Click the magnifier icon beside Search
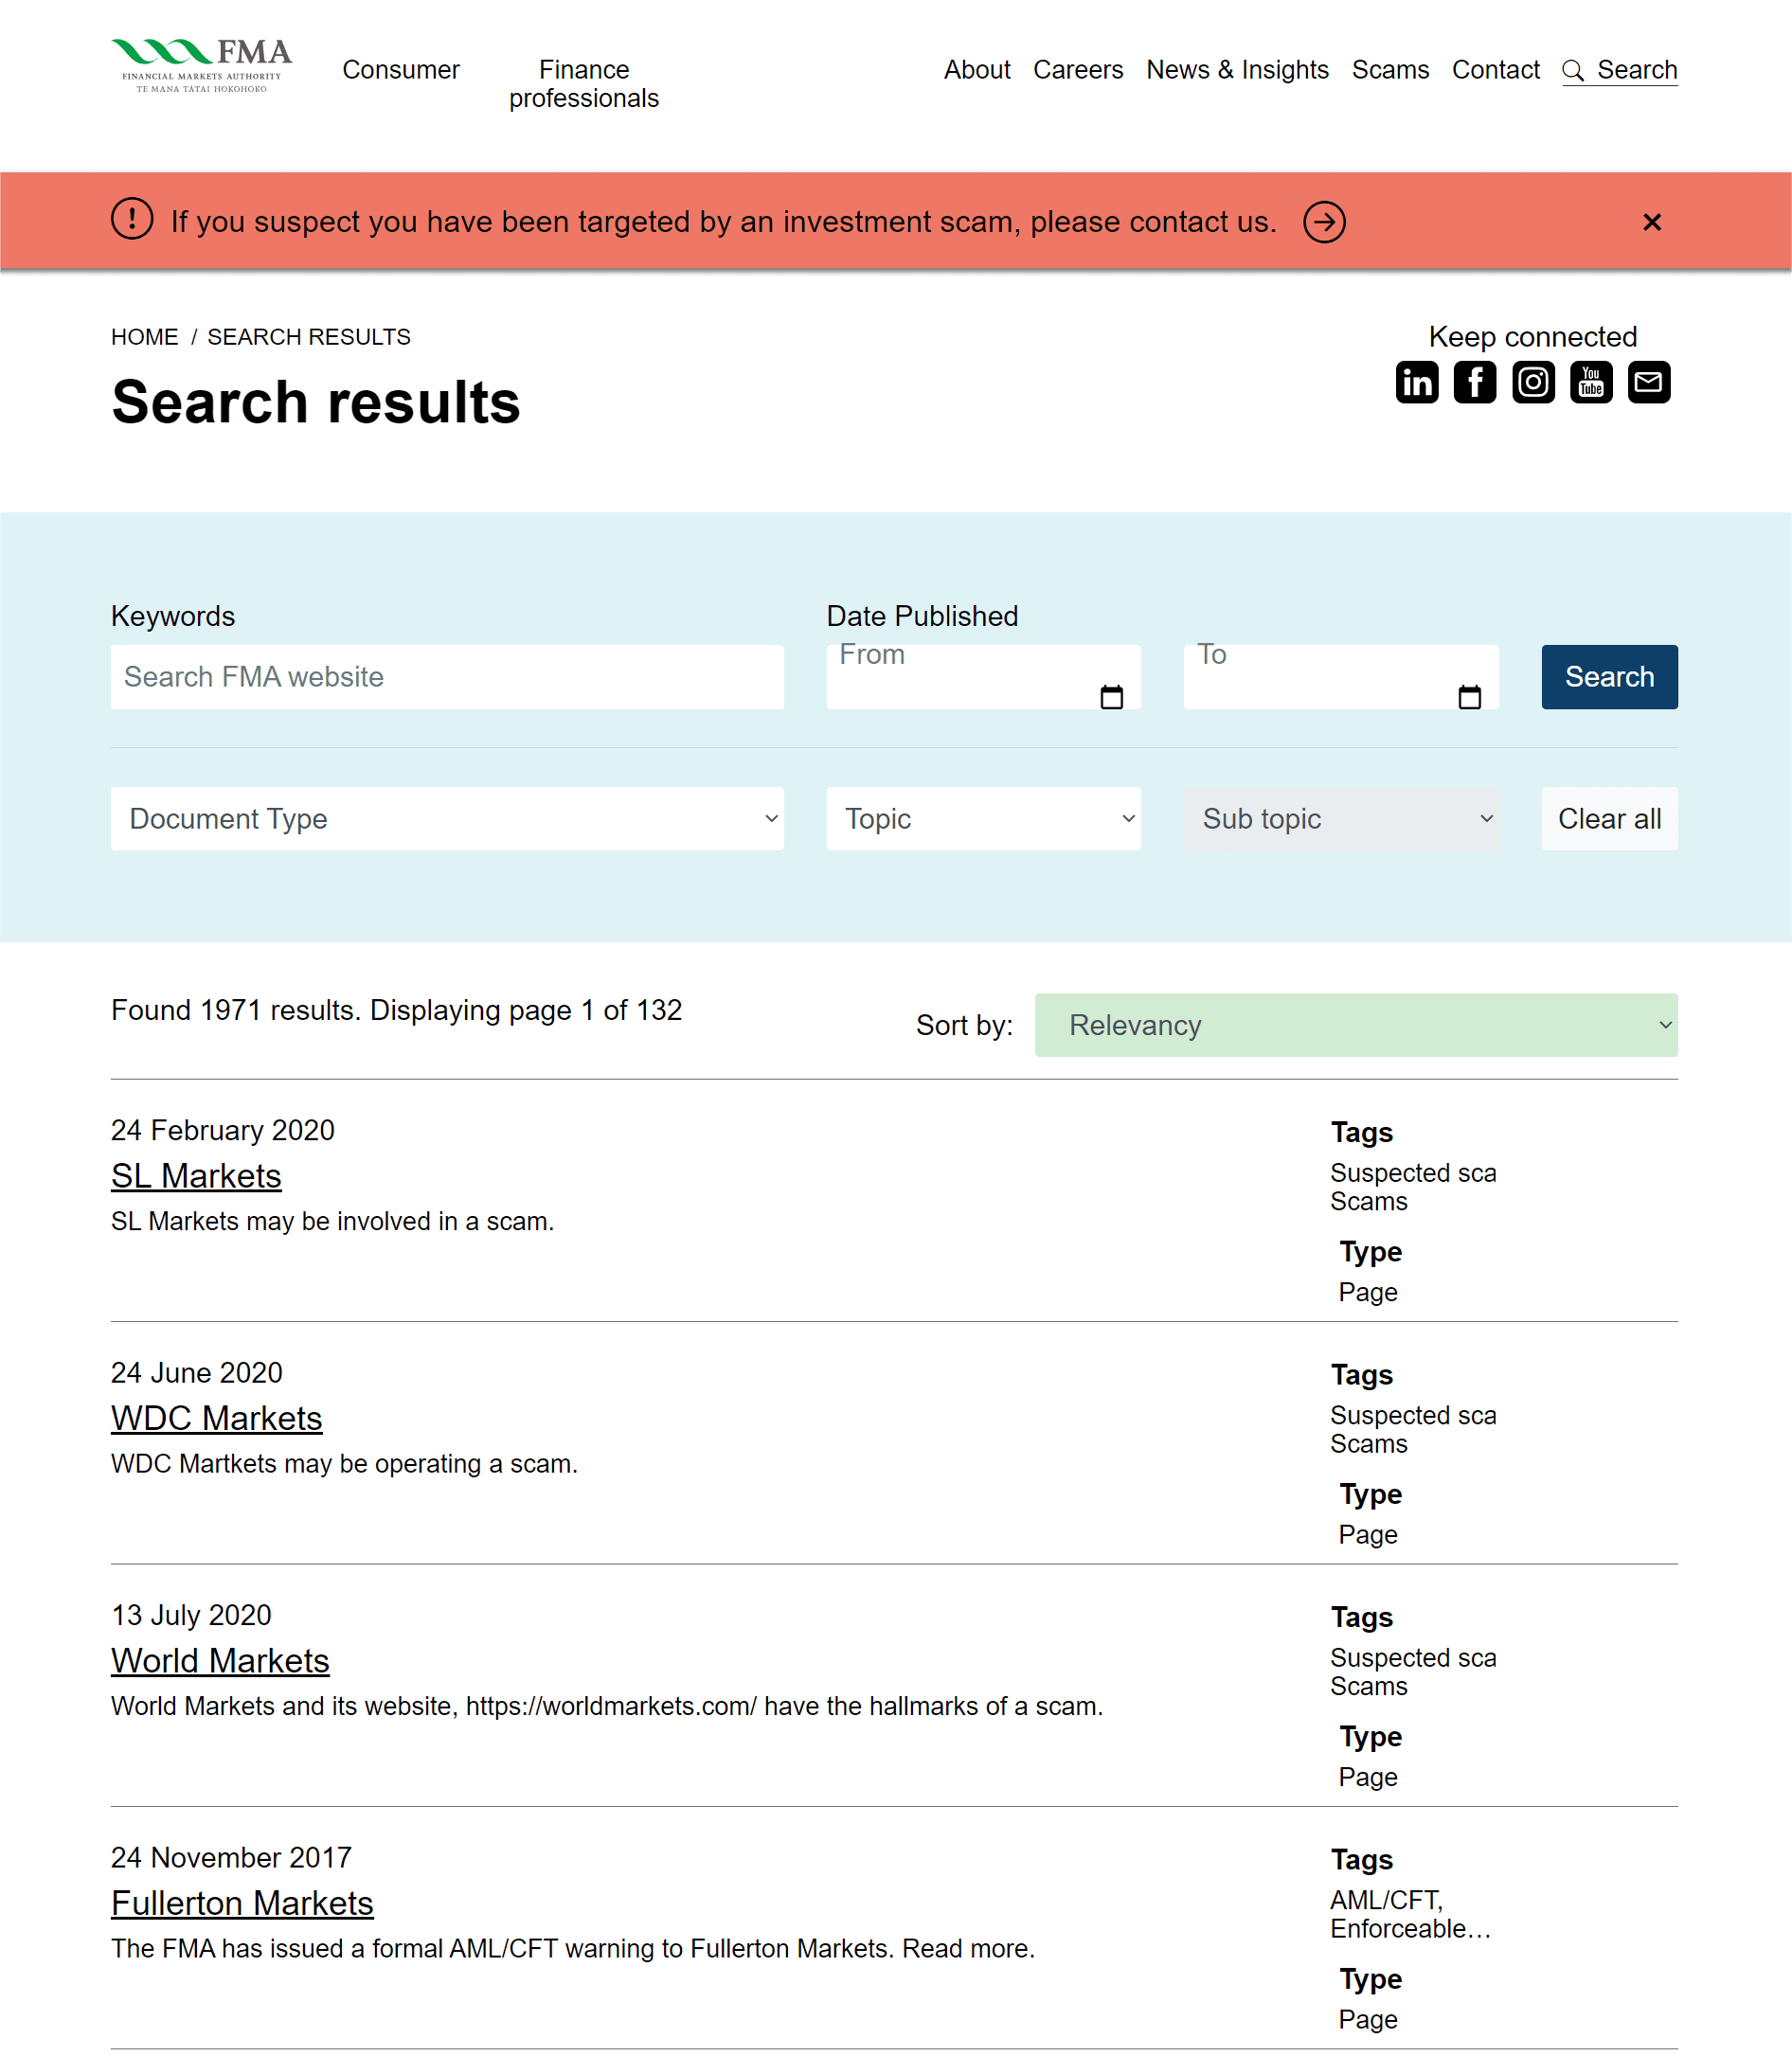Viewport: 1792px width, 2056px height. [x=1572, y=70]
